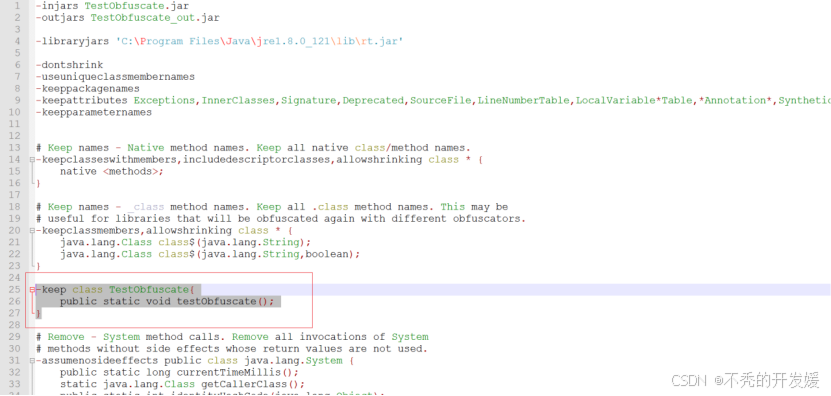Image resolution: width=831 pixels, height=396 pixels.
Task: Click 'LineNumberTable' in the keepattributes list
Action: coord(524,100)
